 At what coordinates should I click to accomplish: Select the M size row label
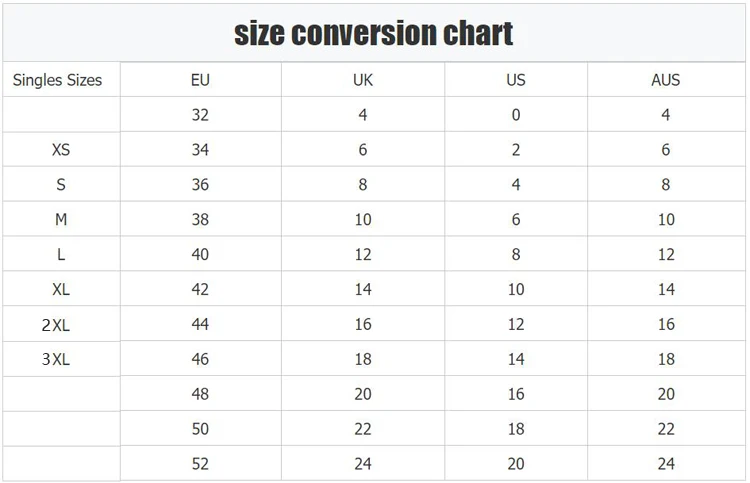pos(61,220)
